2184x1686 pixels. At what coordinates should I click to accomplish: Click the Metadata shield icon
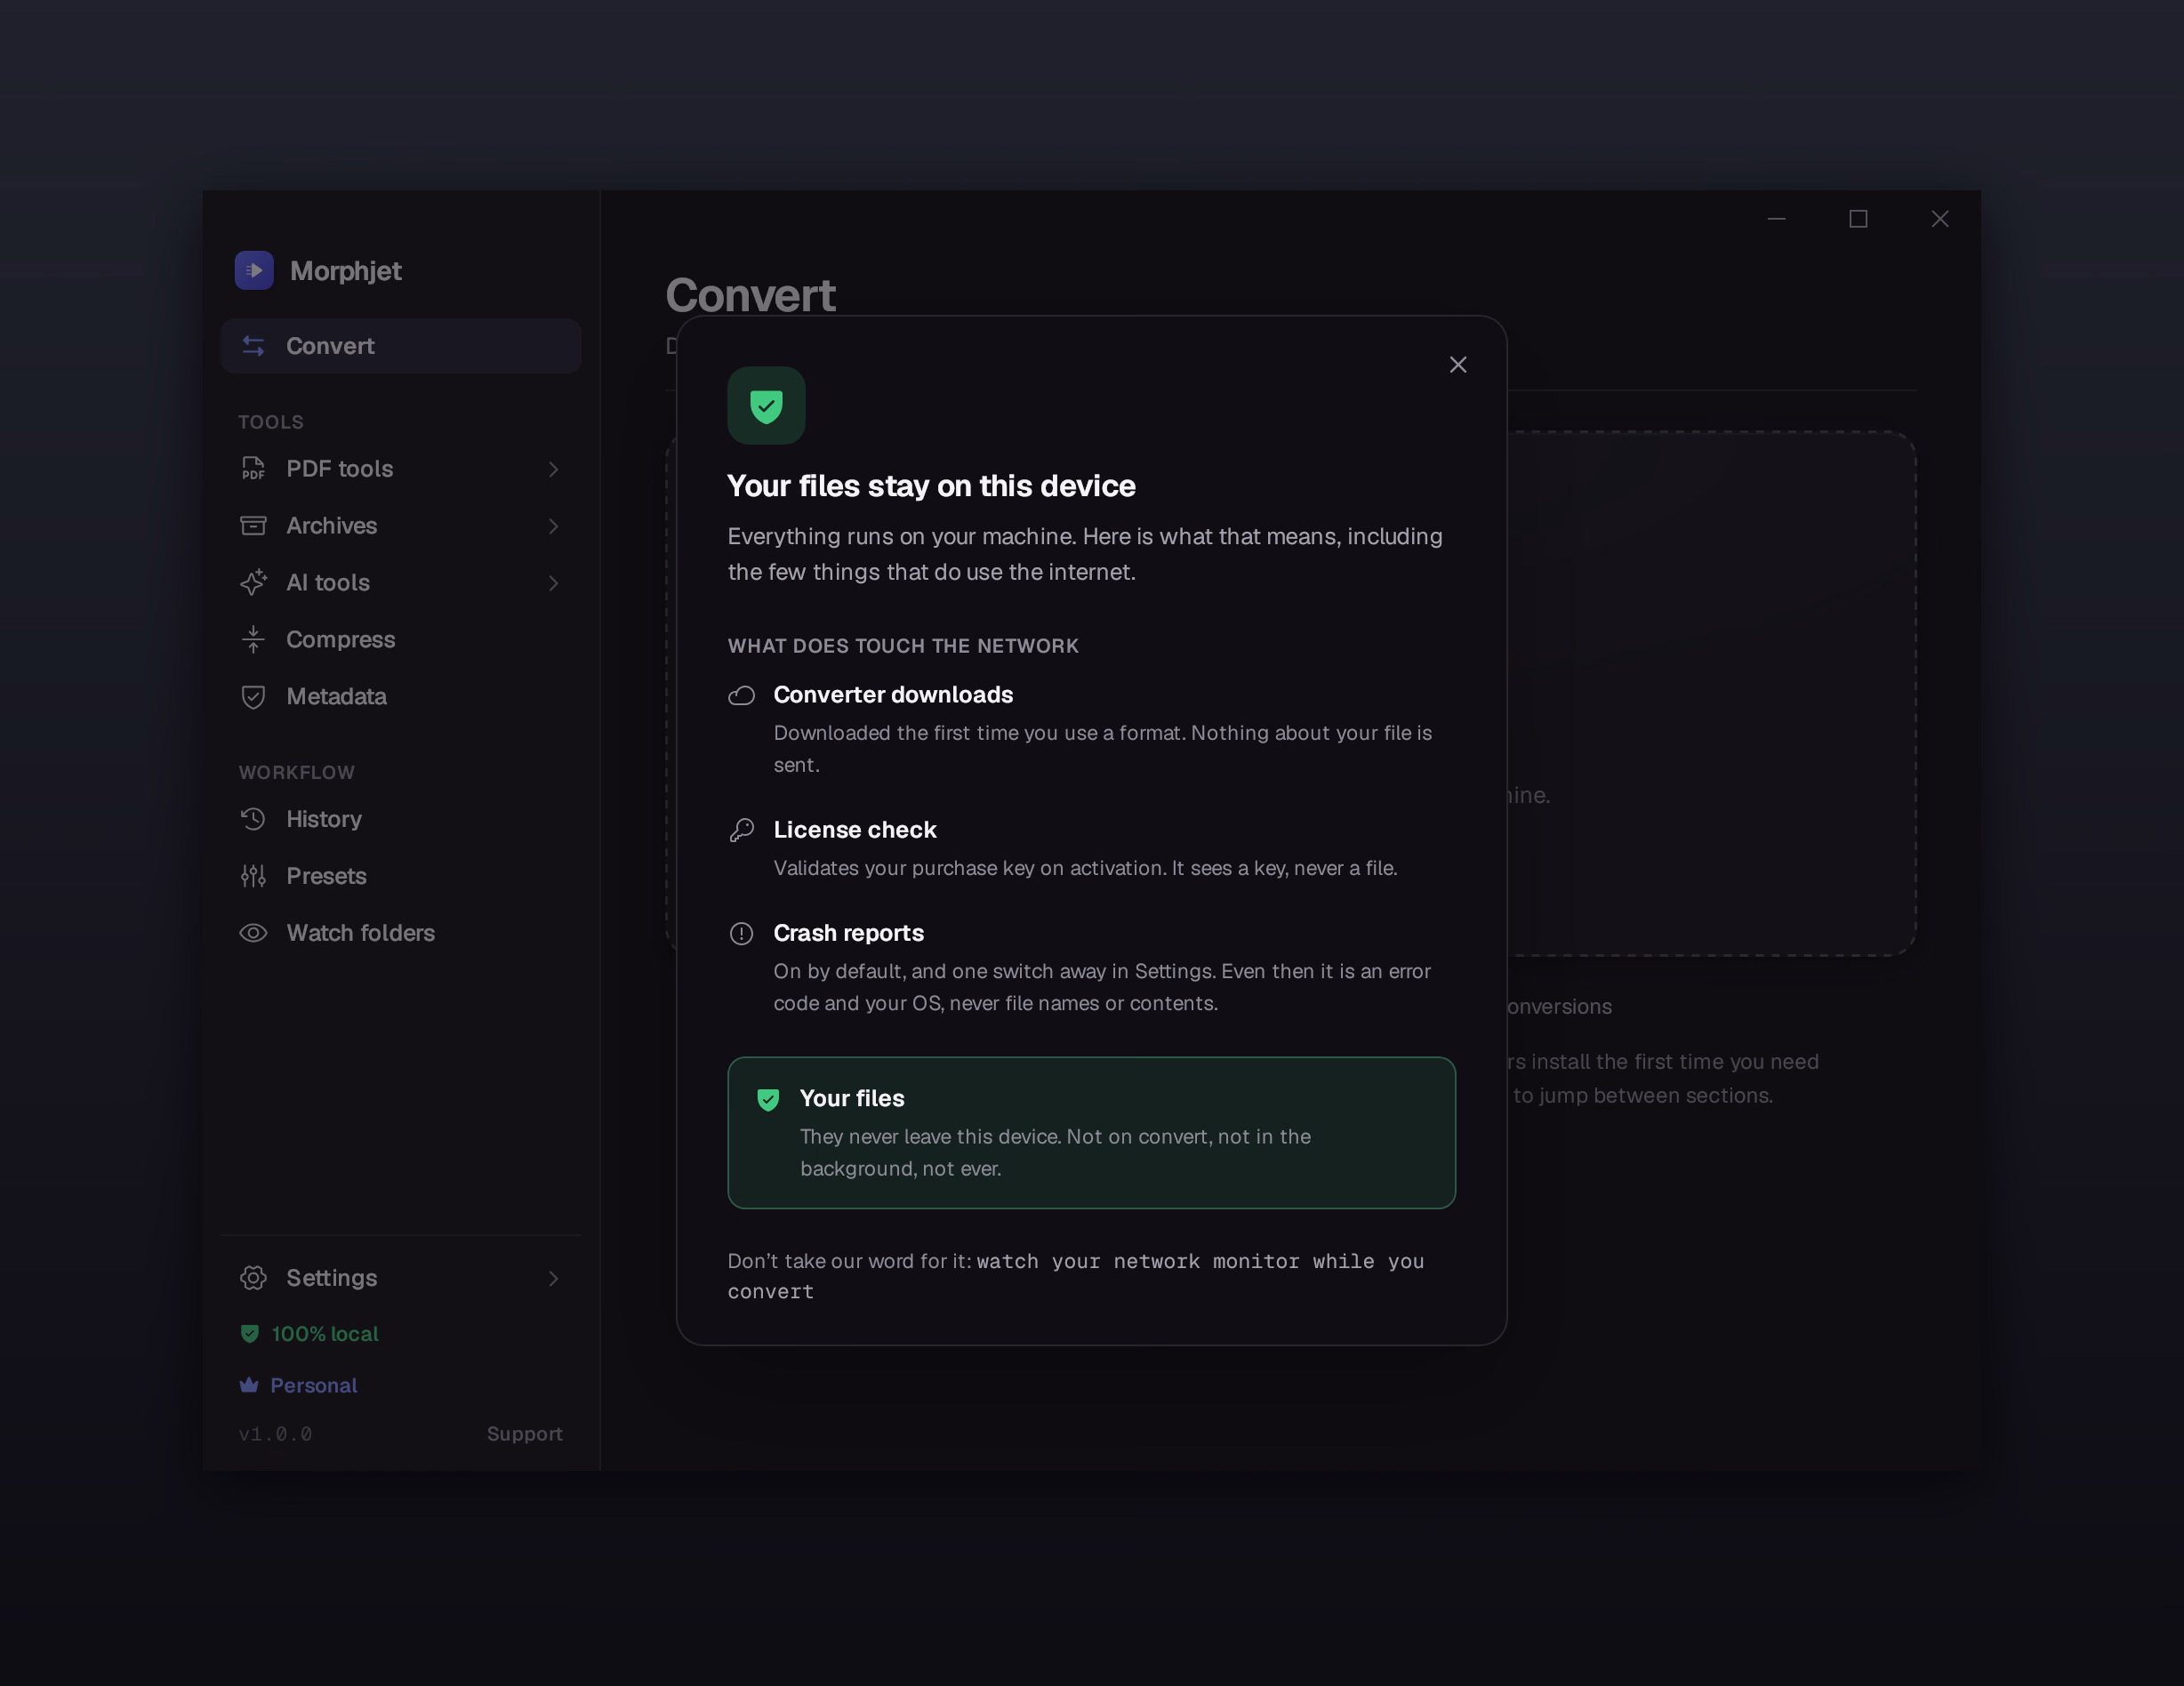click(253, 696)
